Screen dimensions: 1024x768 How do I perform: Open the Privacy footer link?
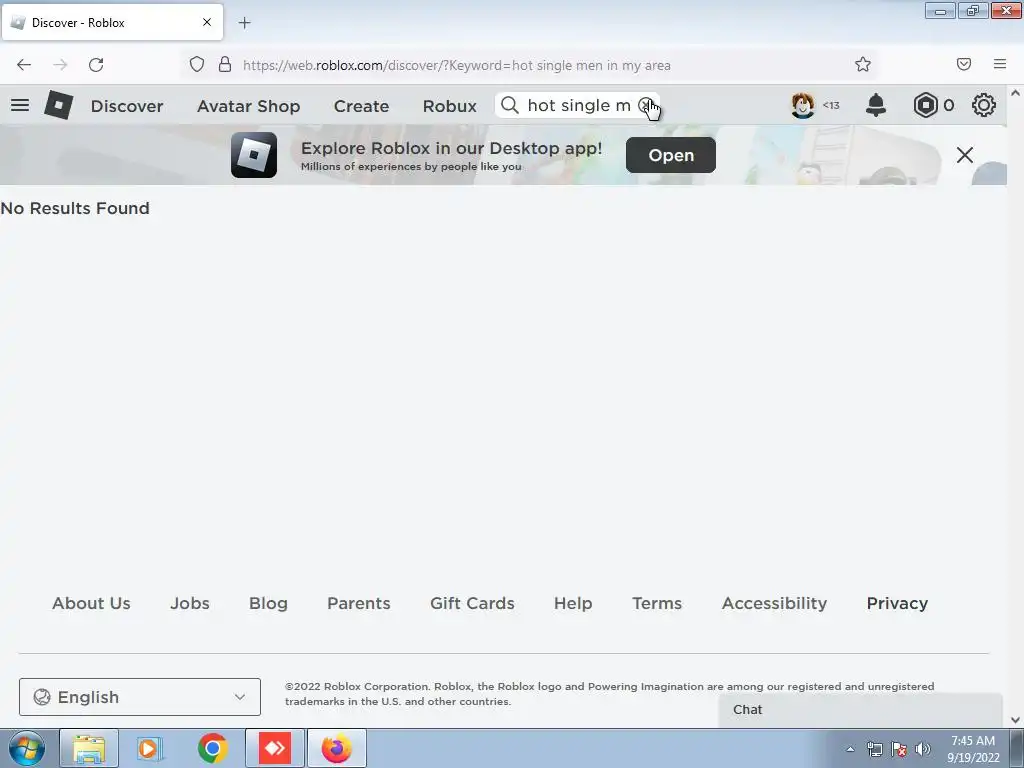pos(897,603)
